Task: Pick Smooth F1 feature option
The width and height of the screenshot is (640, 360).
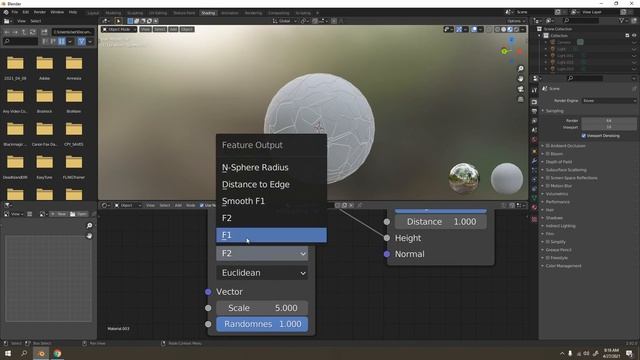Action: pyautogui.click(x=271, y=201)
